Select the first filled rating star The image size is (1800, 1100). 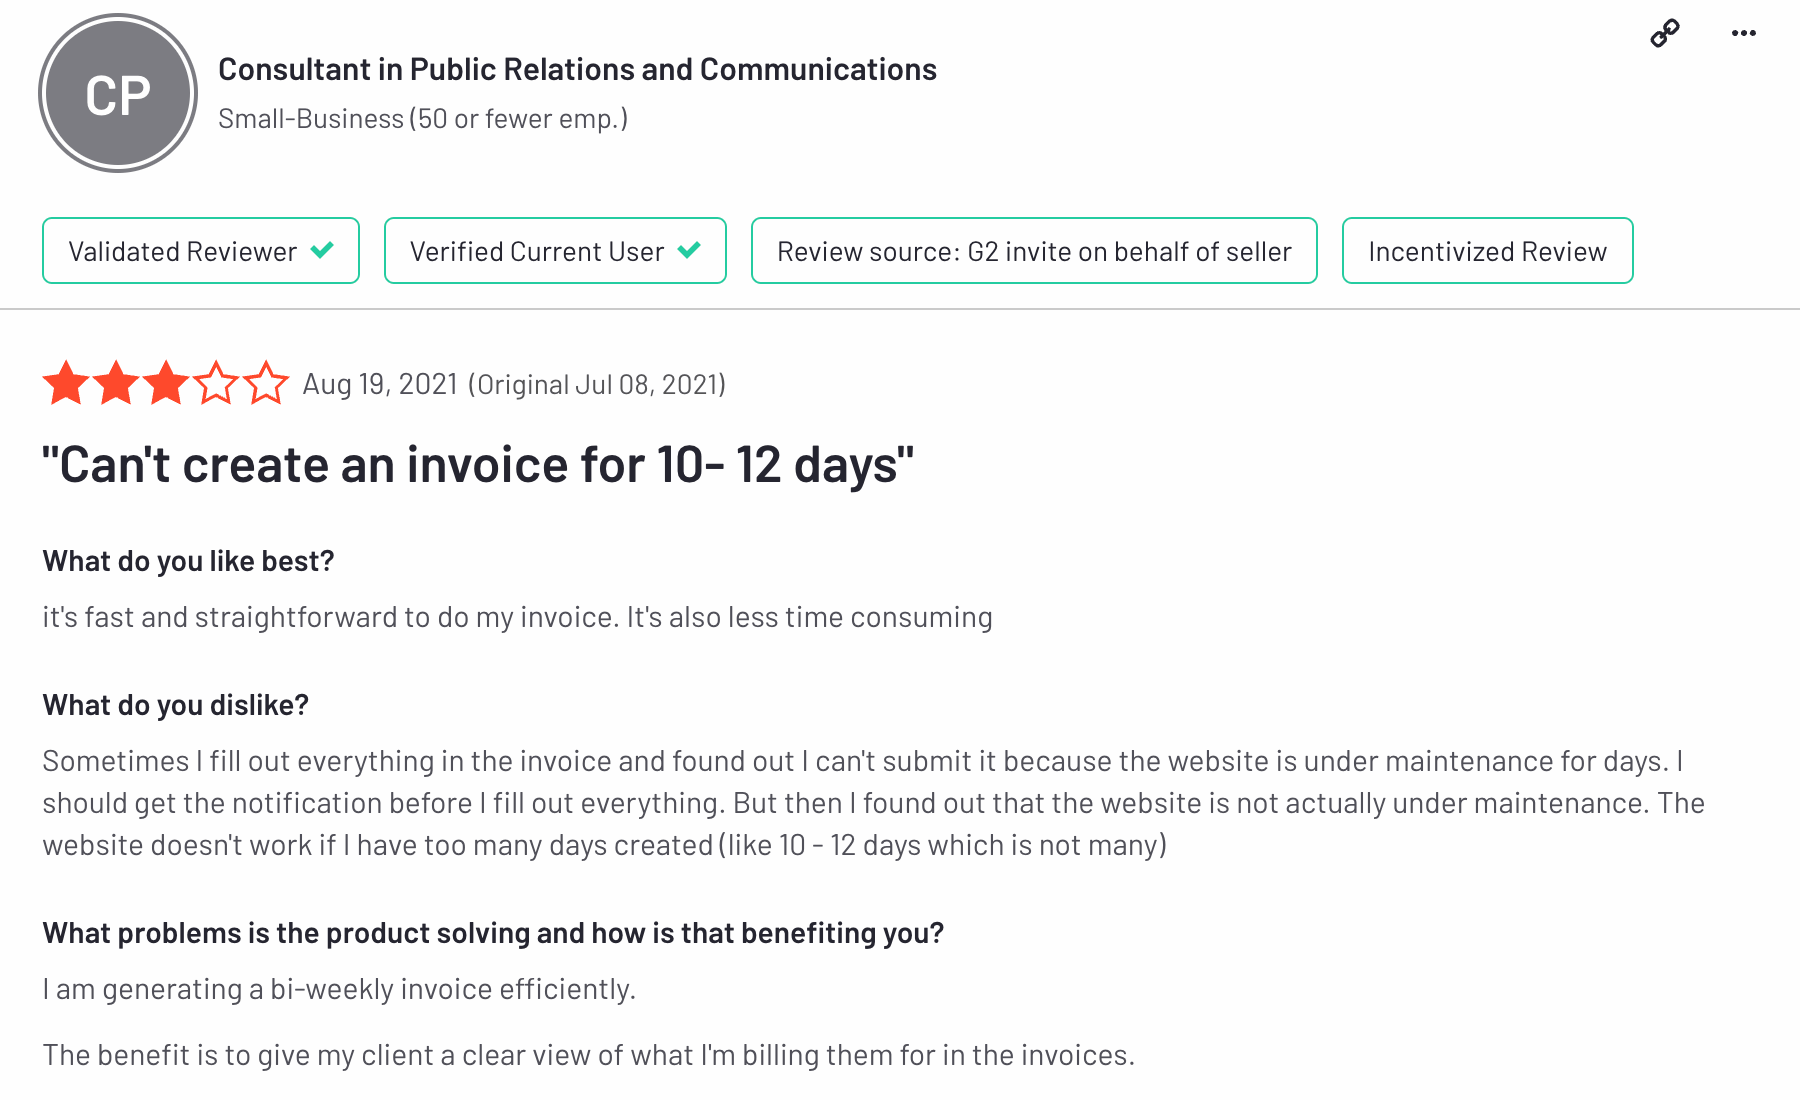pyautogui.click(x=66, y=384)
